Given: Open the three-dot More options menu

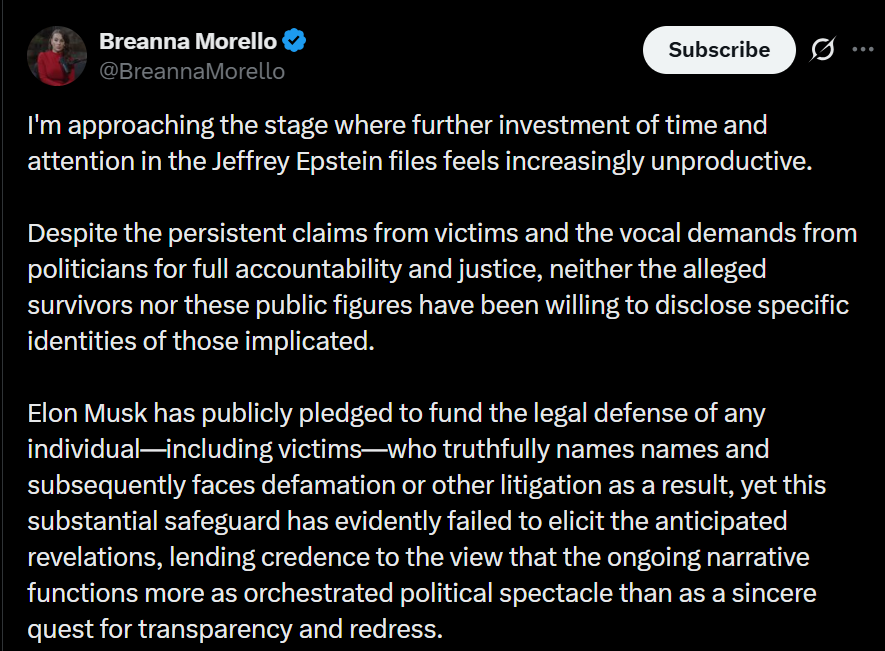Looking at the screenshot, I should click(862, 50).
